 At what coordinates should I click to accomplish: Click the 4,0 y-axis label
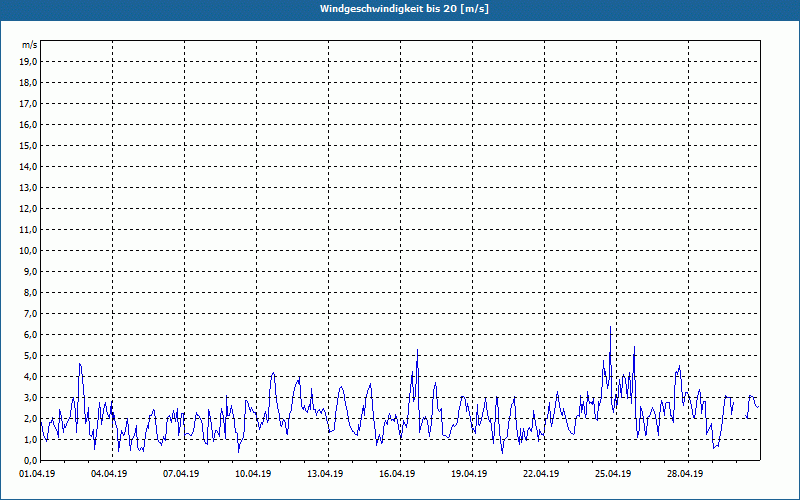coord(30,376)
